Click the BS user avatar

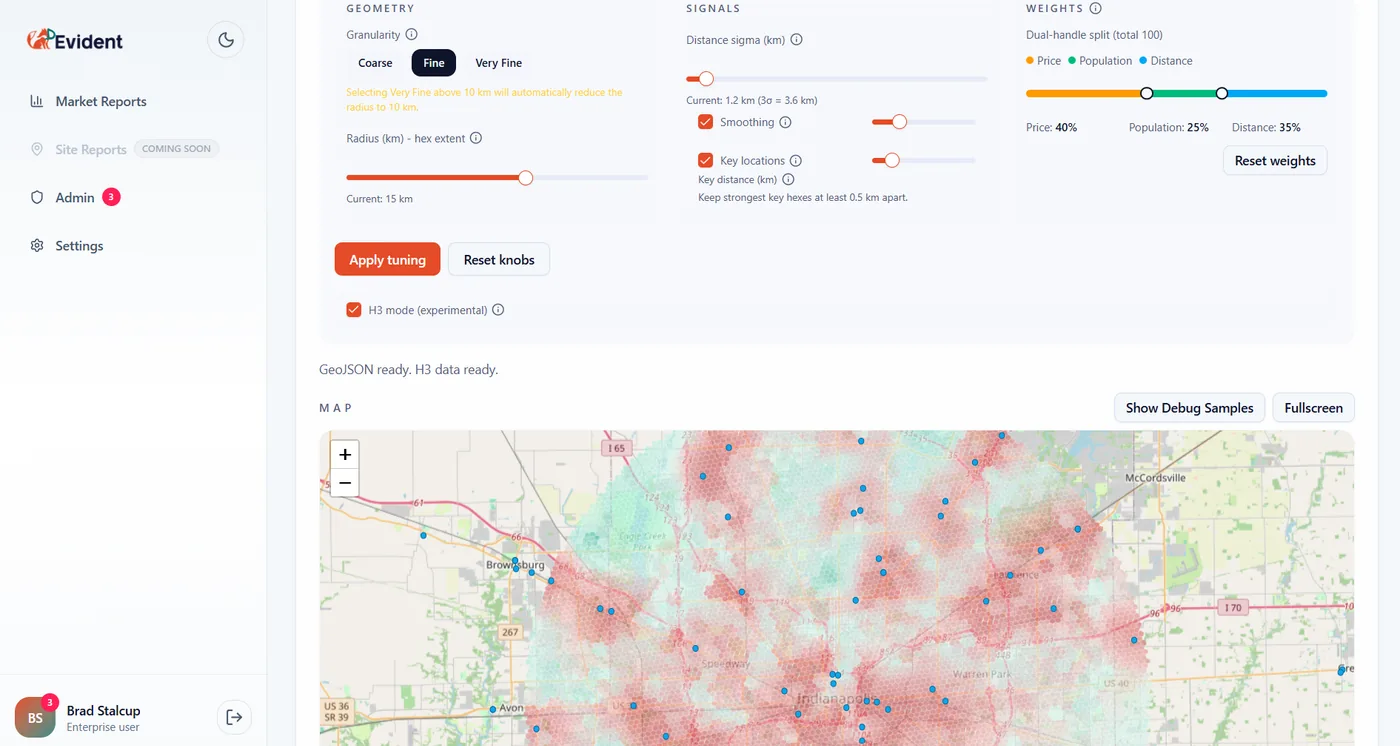point(35,718)
